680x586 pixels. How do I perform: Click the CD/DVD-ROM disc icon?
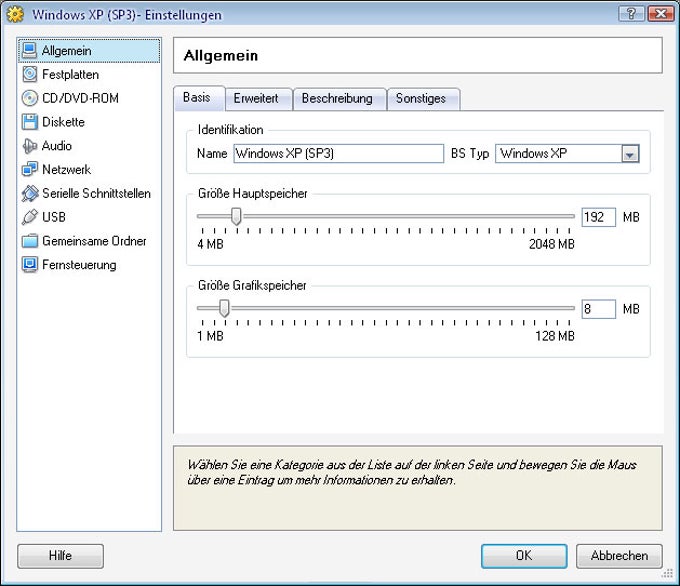coord(29,98)
